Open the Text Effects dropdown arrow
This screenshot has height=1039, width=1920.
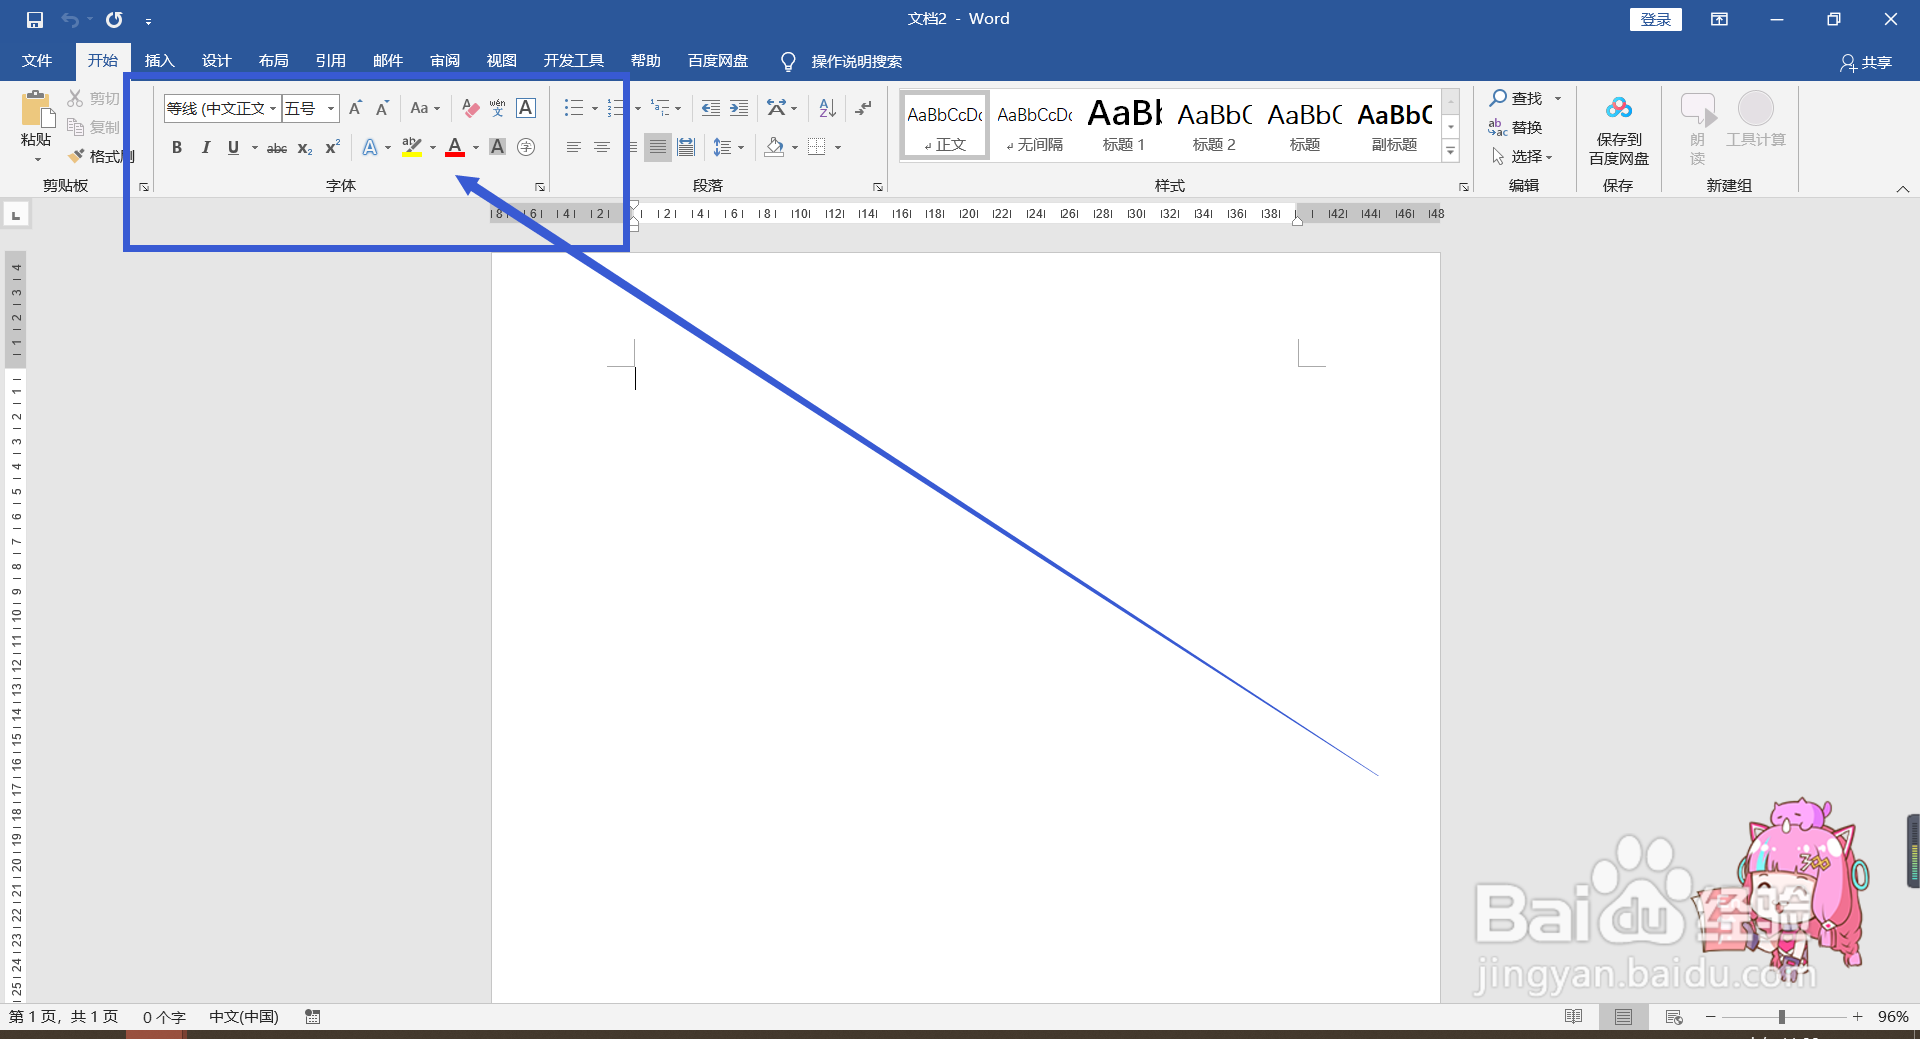point(388,147)
